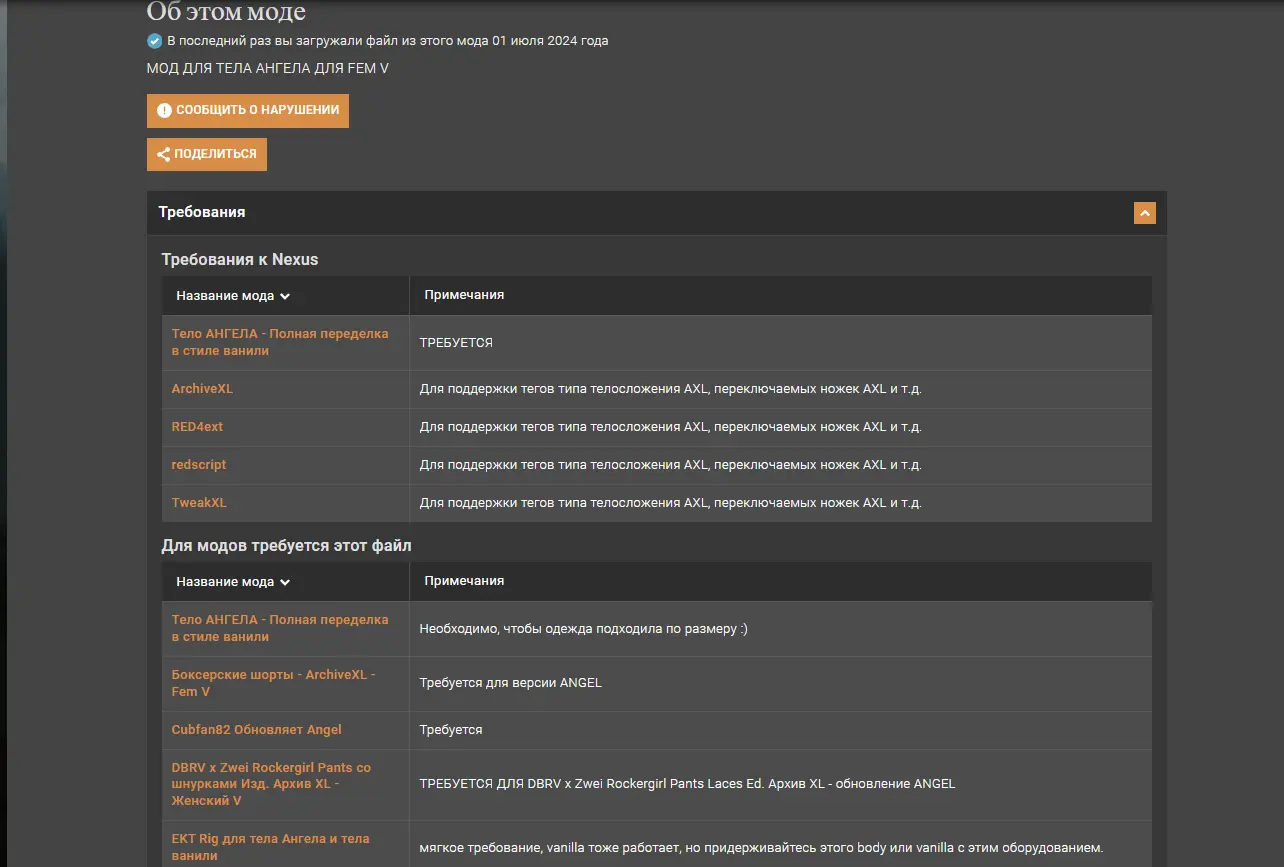Image resolution: width=1284 pixels, height=867 pixels.
Task: Click the note text in the TweakXL row
Action: (x=670, y=503)
